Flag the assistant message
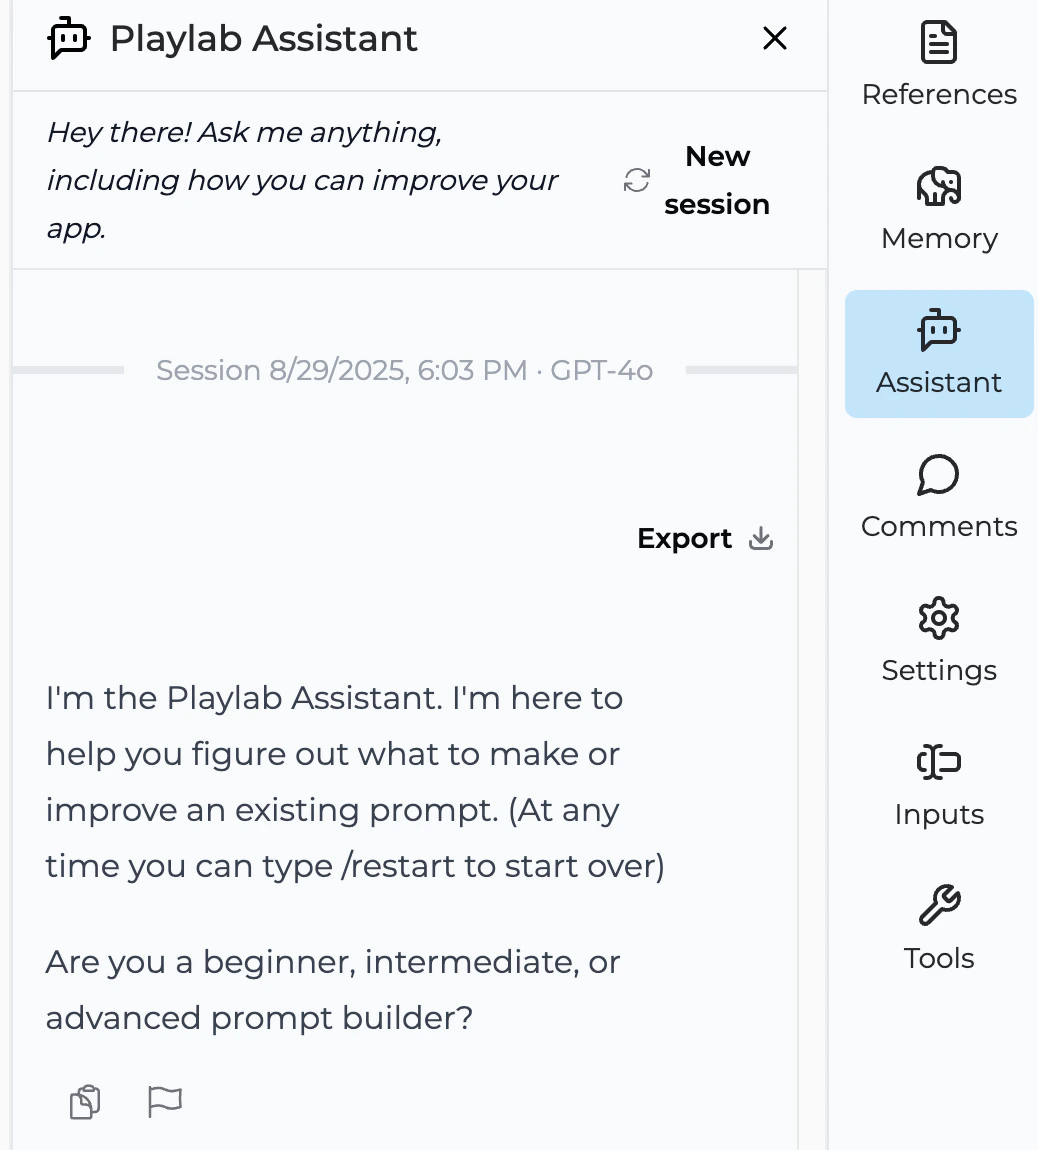The width and height of the screenshot is (1038, 1150). click(x=164, y=1102)
